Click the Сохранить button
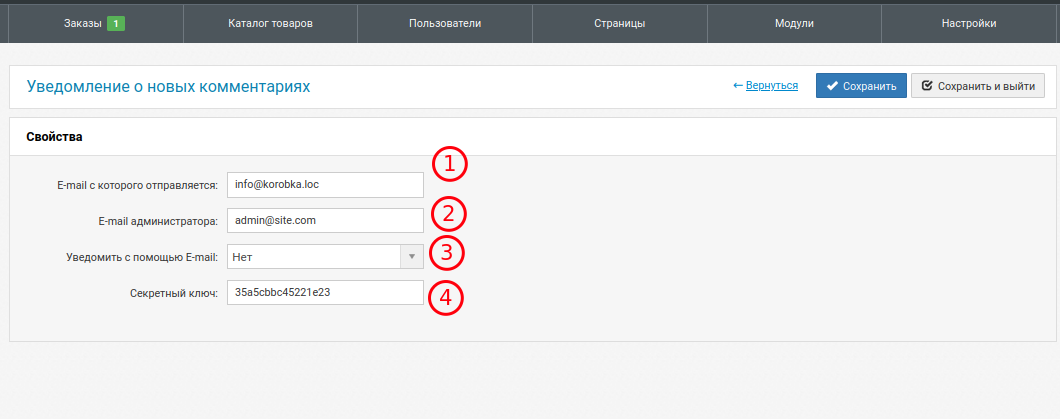Viewport: 1060px width, 419px height. coord(861,86)
